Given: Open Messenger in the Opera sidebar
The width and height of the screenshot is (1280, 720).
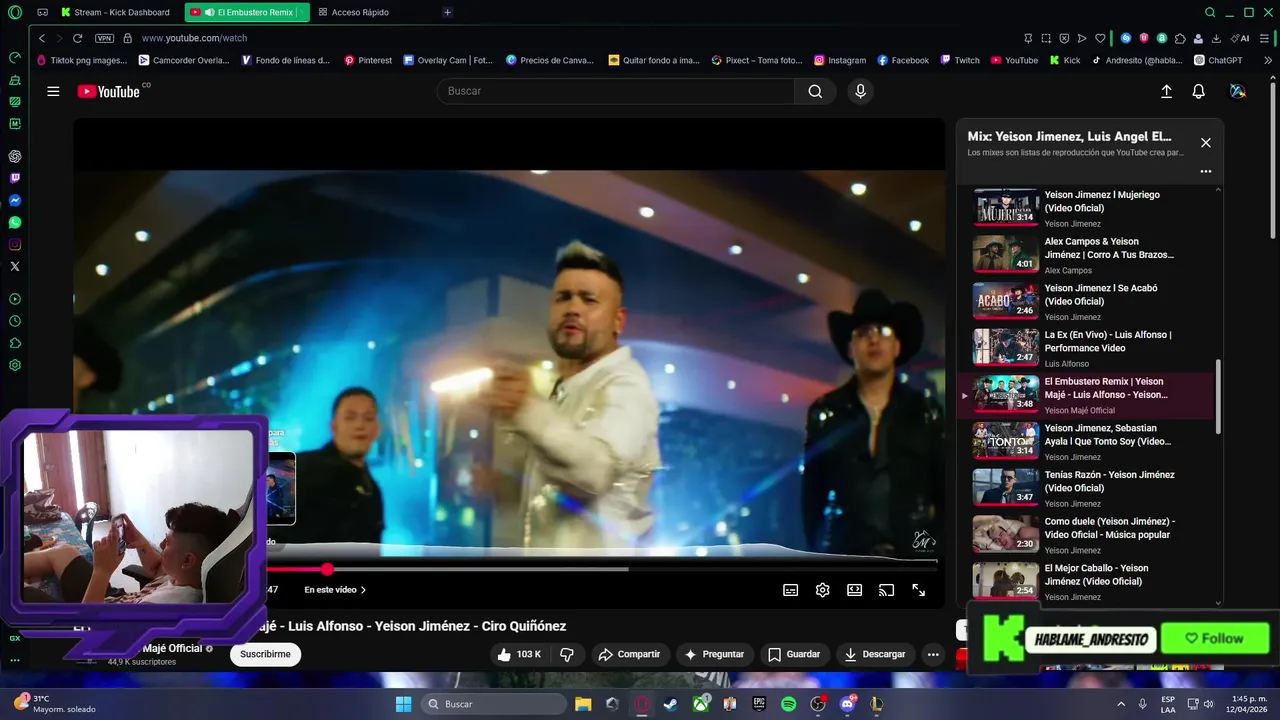Looking at the screenshot, I should (x=15, y=201).
